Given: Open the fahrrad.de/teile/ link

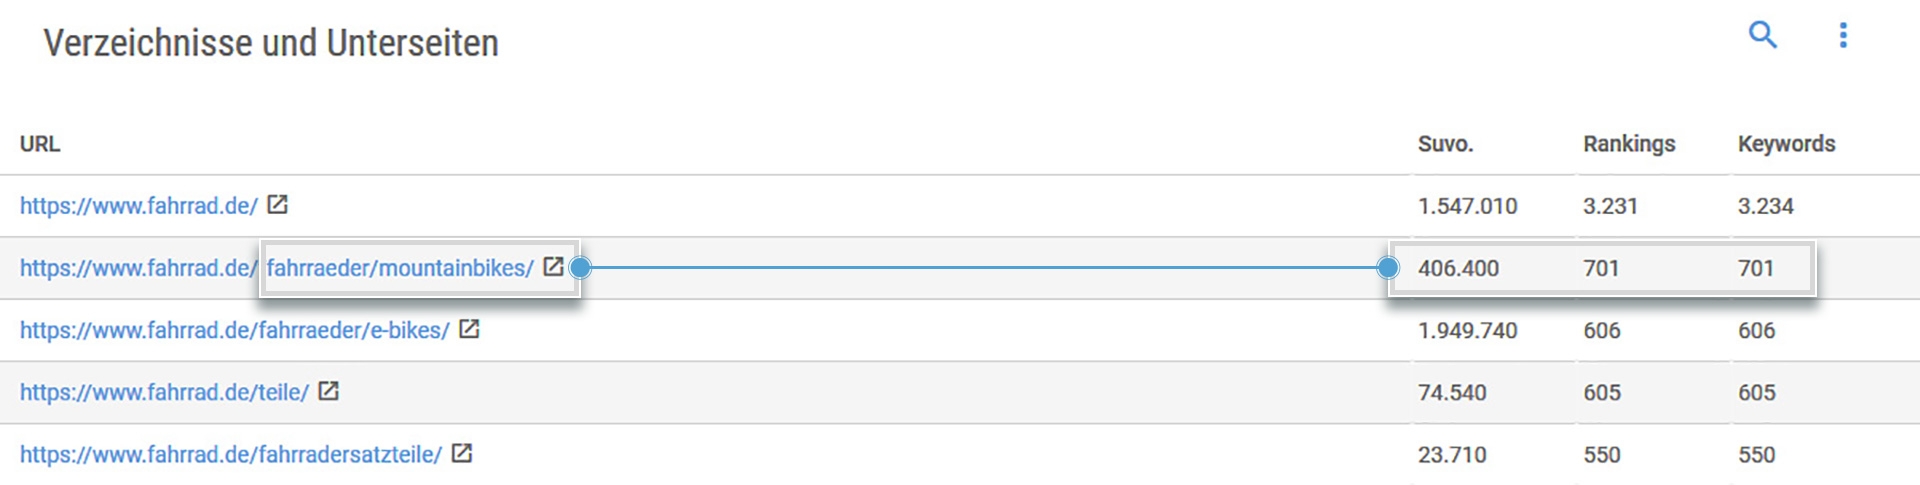Looking at the screenshot, I should coord(164,392).
